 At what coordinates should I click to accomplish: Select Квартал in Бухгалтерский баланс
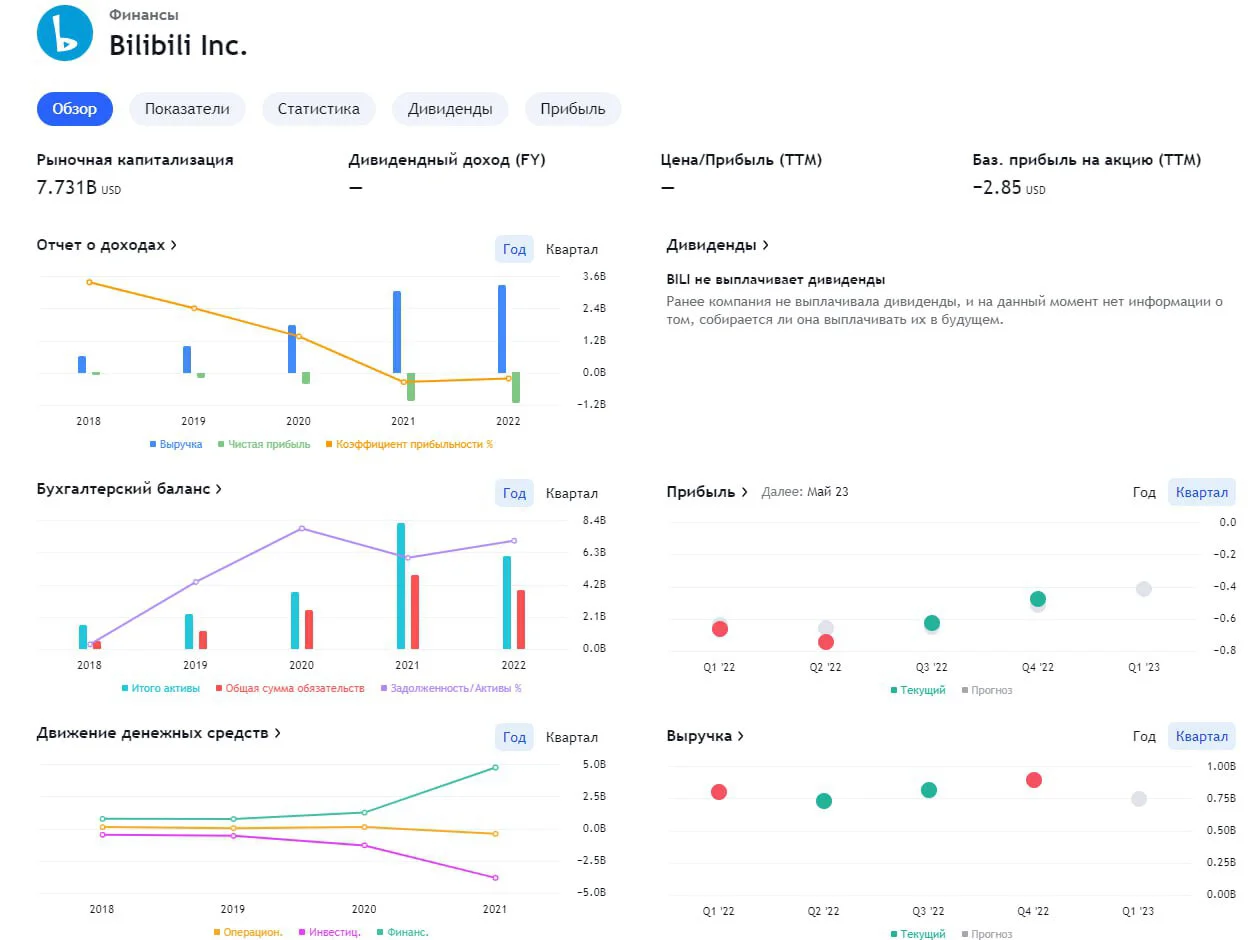tap(572, 493)
